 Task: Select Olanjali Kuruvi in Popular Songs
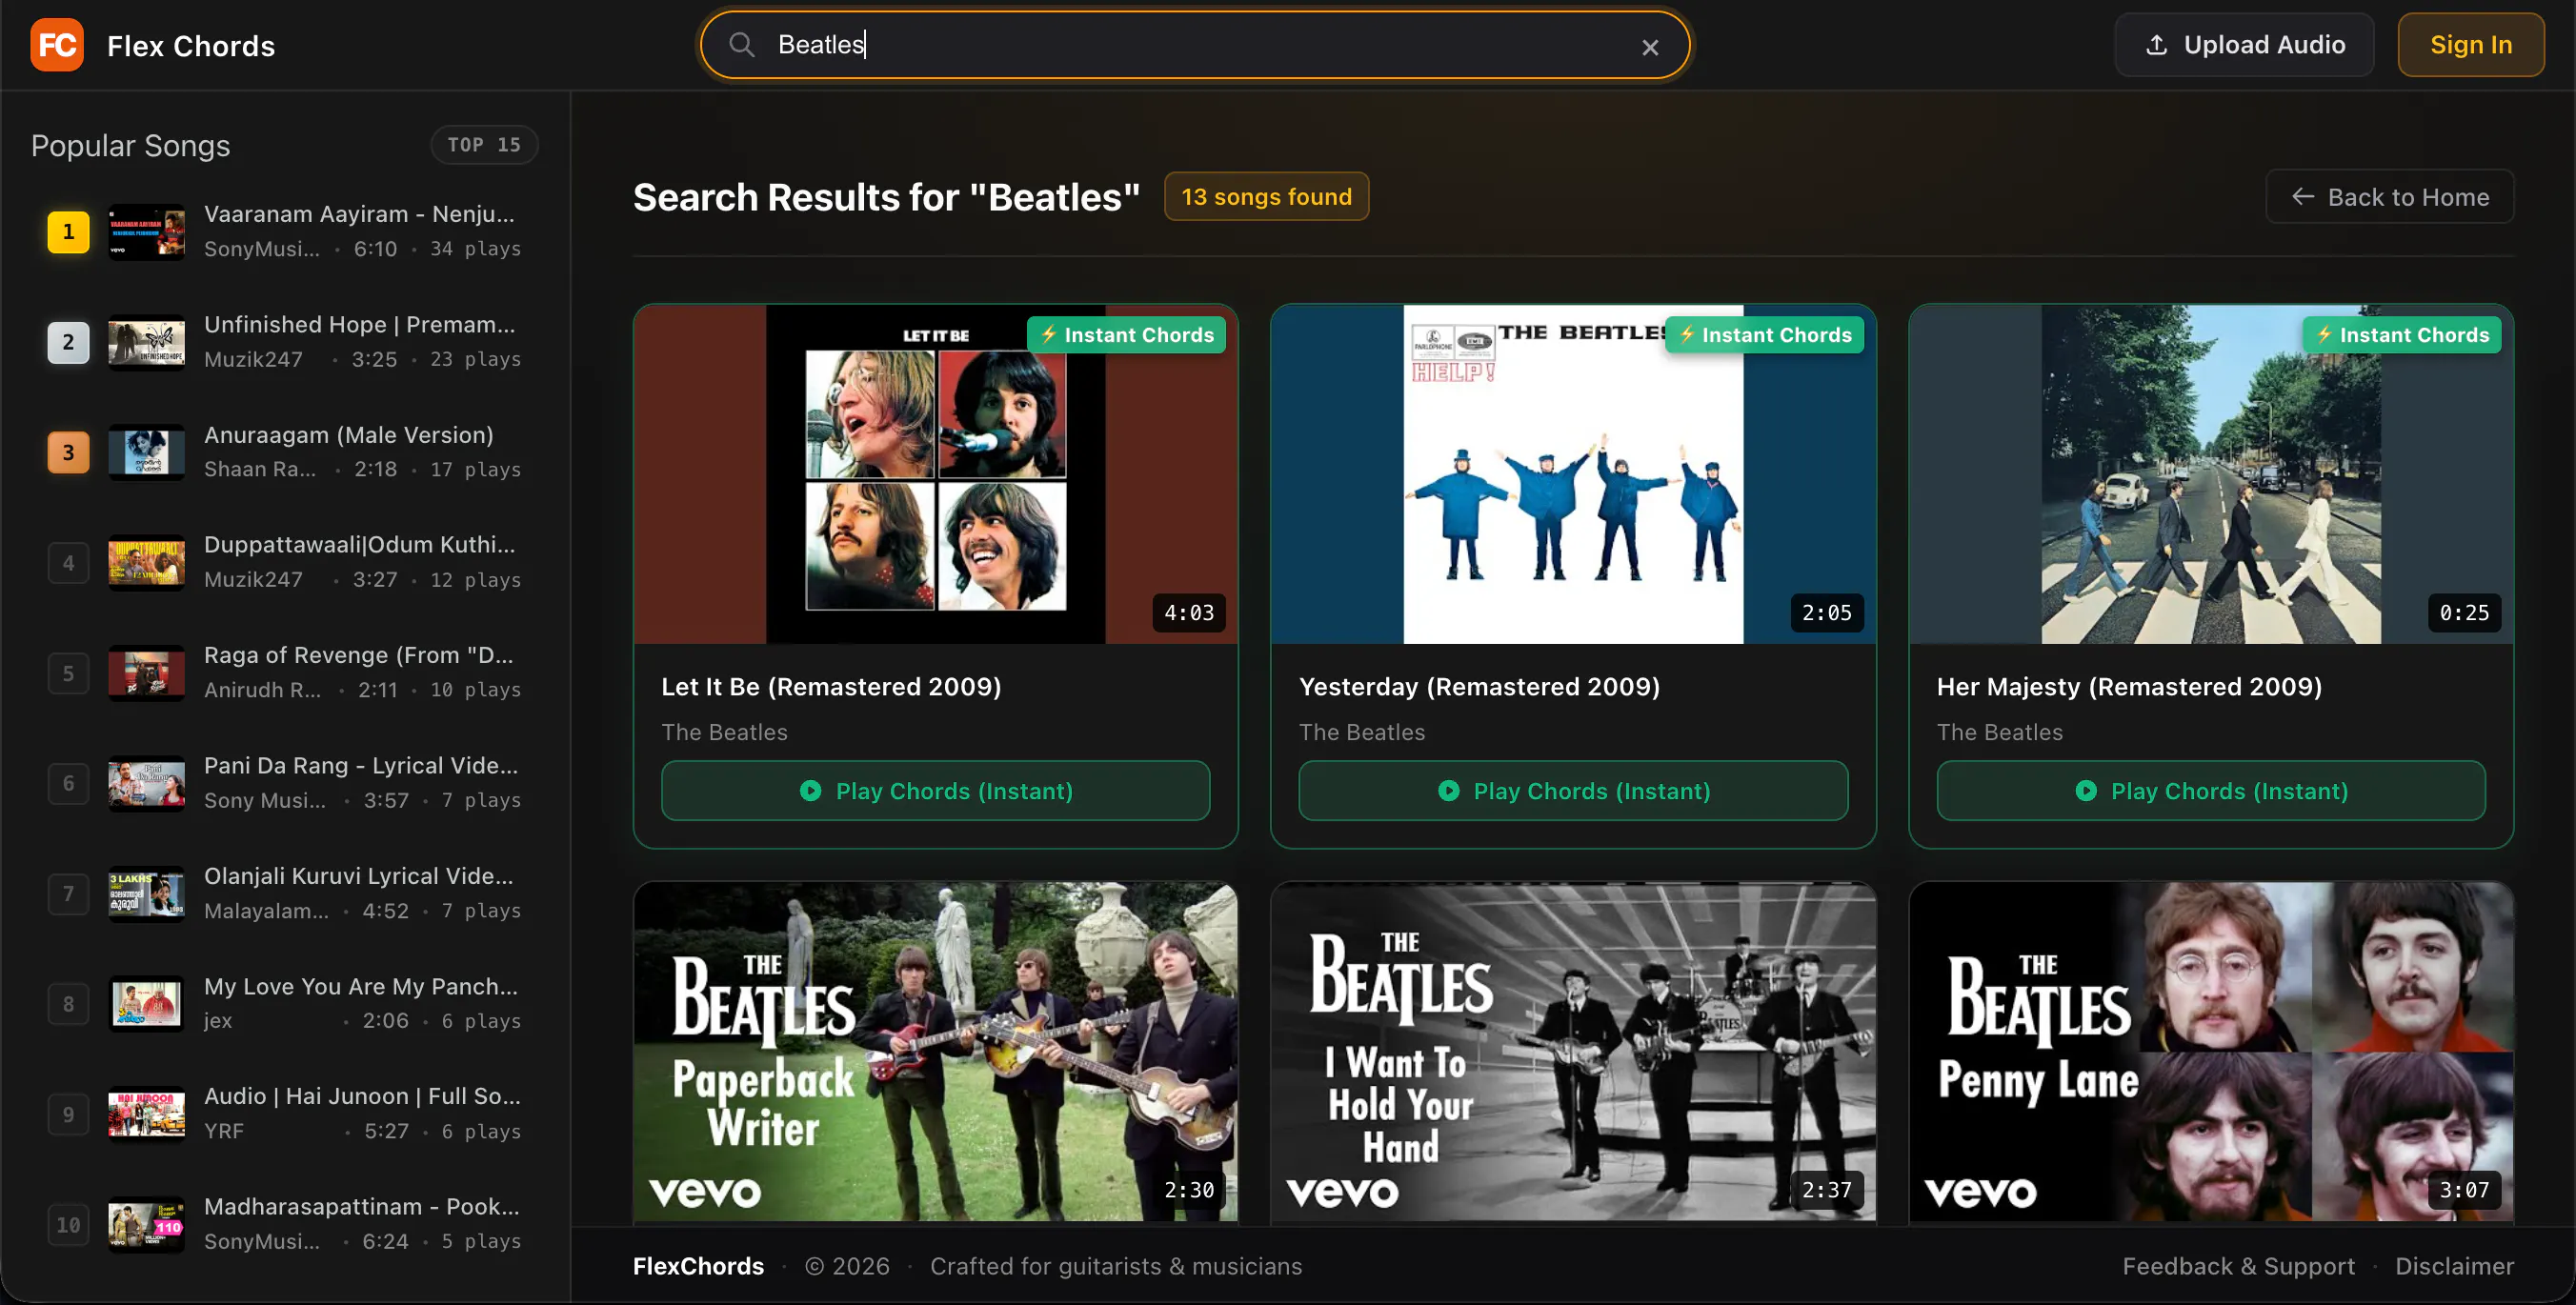point(285,893)
